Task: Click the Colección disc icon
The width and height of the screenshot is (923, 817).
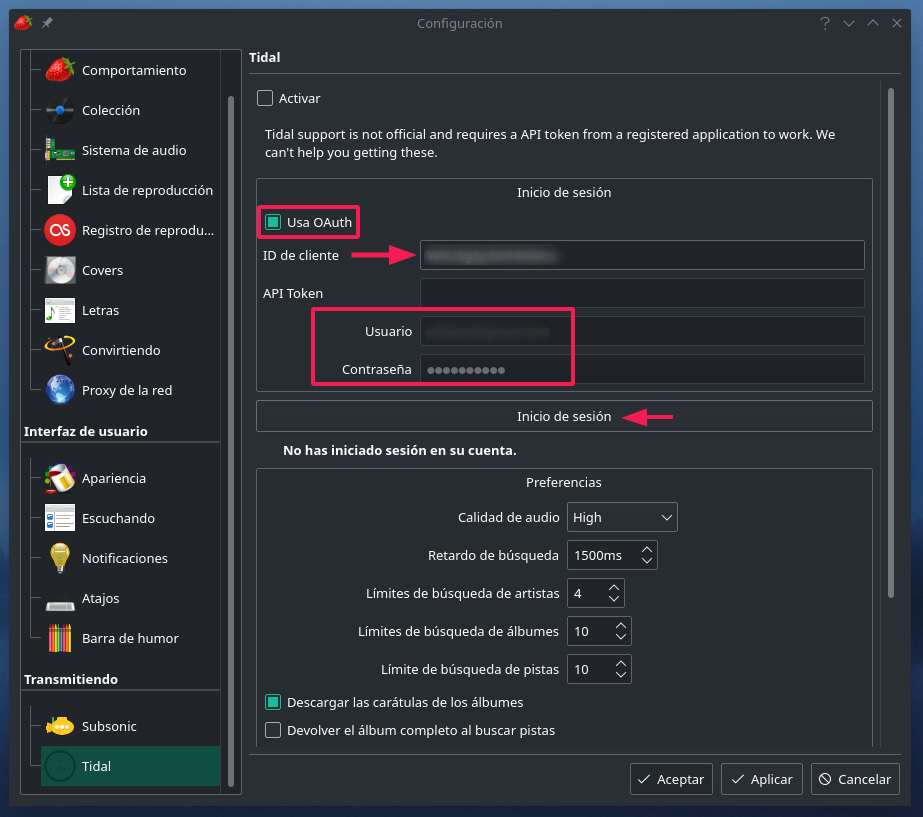Action: 60,110
